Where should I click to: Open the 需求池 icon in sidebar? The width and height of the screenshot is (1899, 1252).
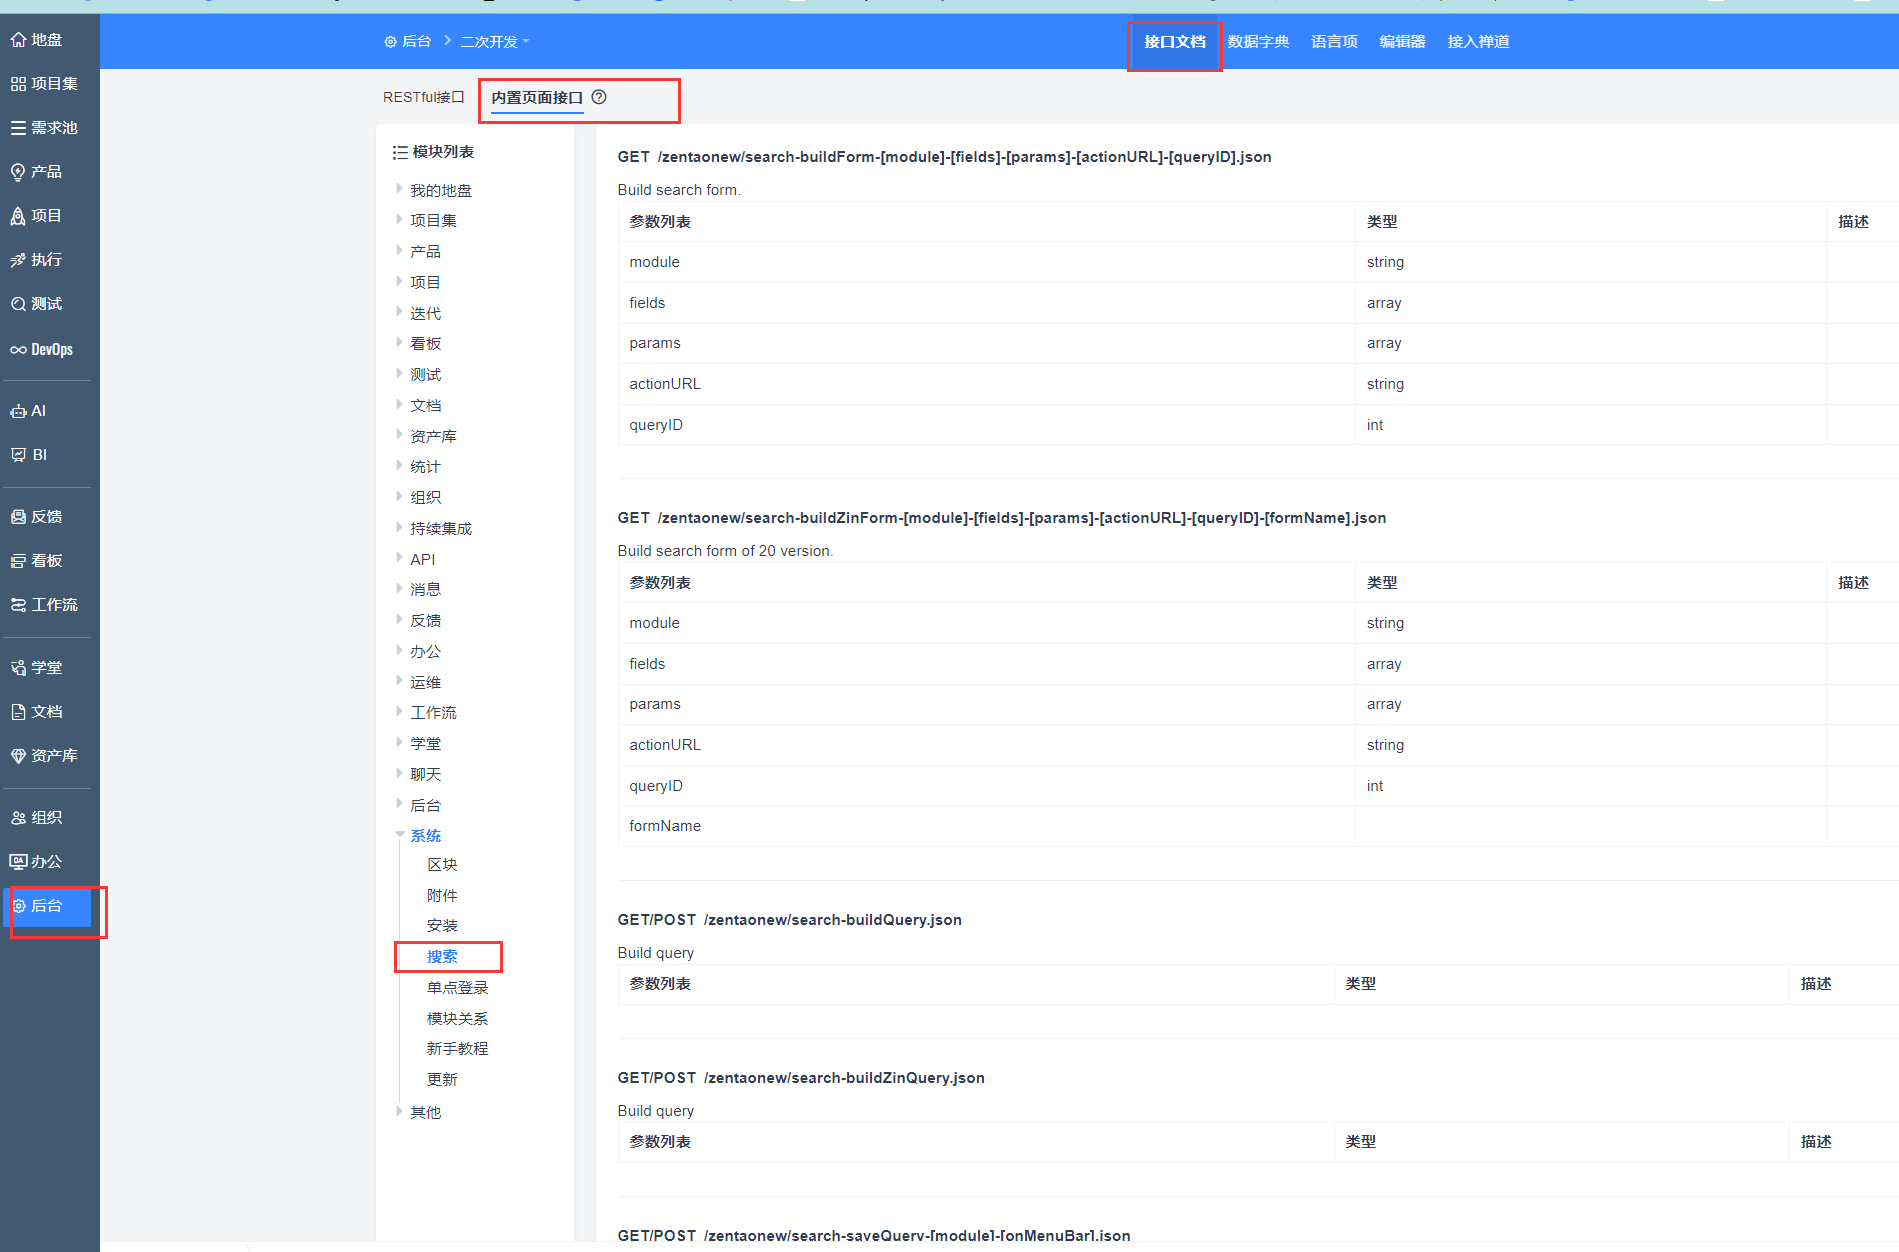tap(18, 128)
